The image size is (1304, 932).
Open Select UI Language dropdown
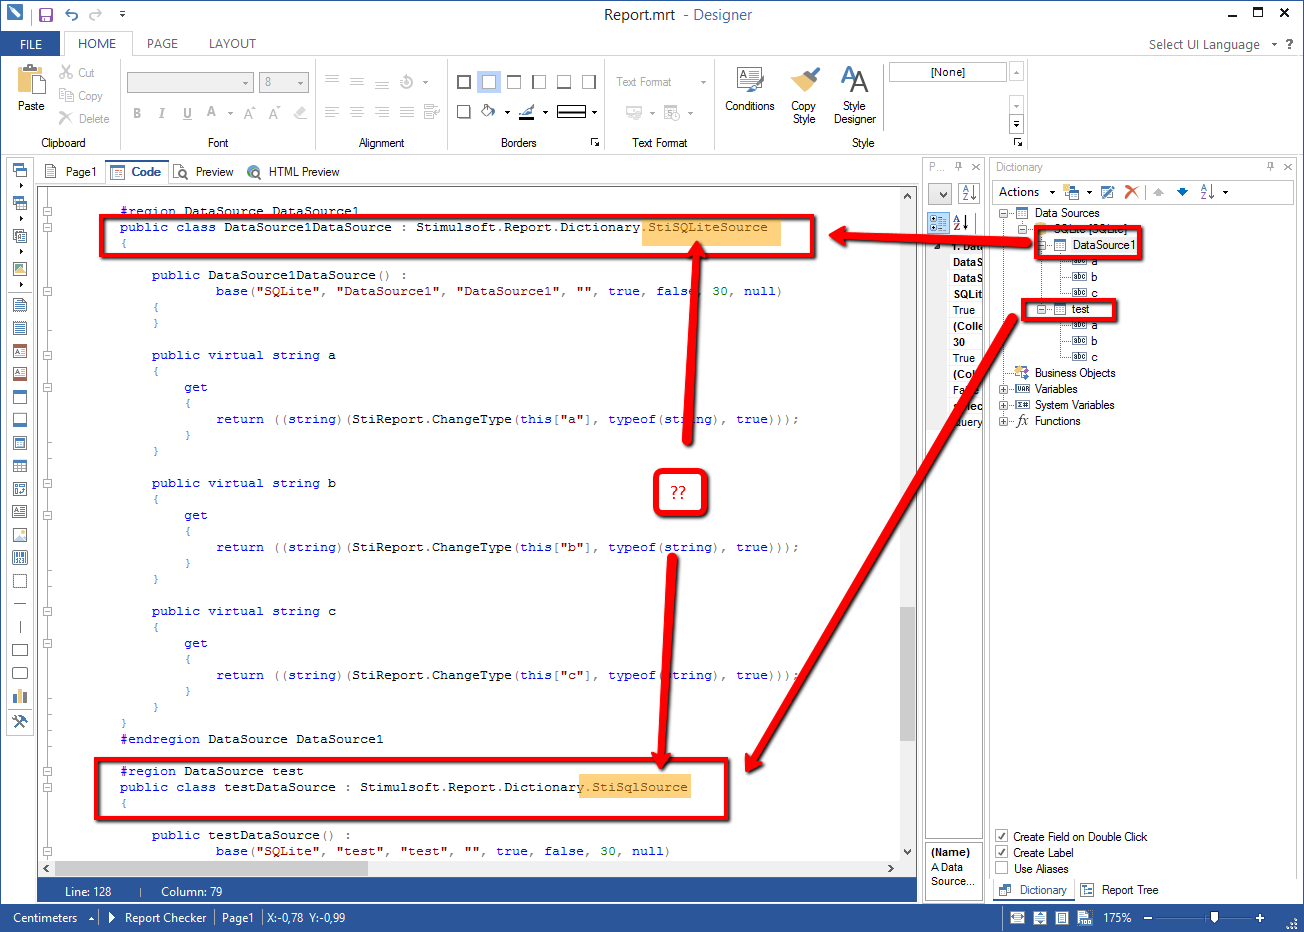pyautogui.click(x=1213, y=44)
